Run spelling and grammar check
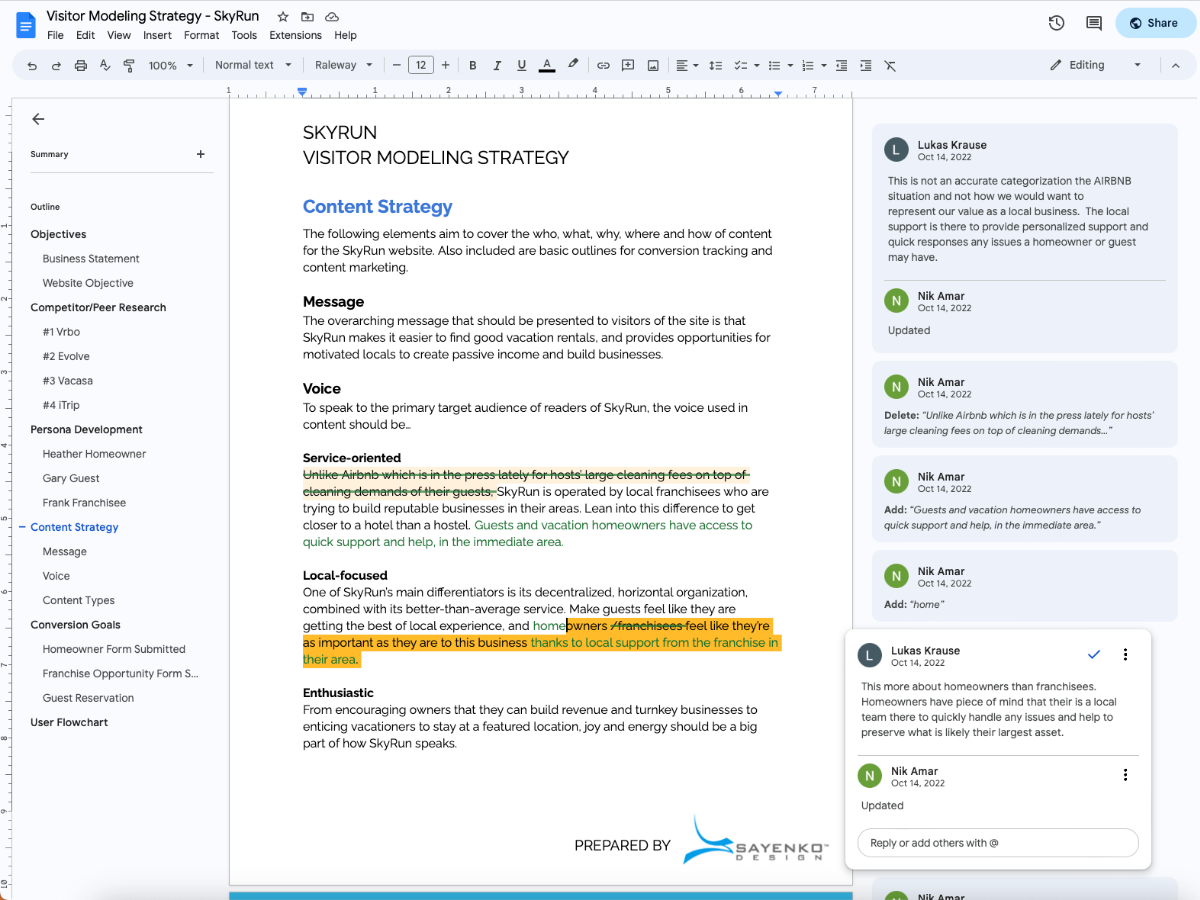Screen dimensions: 1200x900 pos(105,65)
